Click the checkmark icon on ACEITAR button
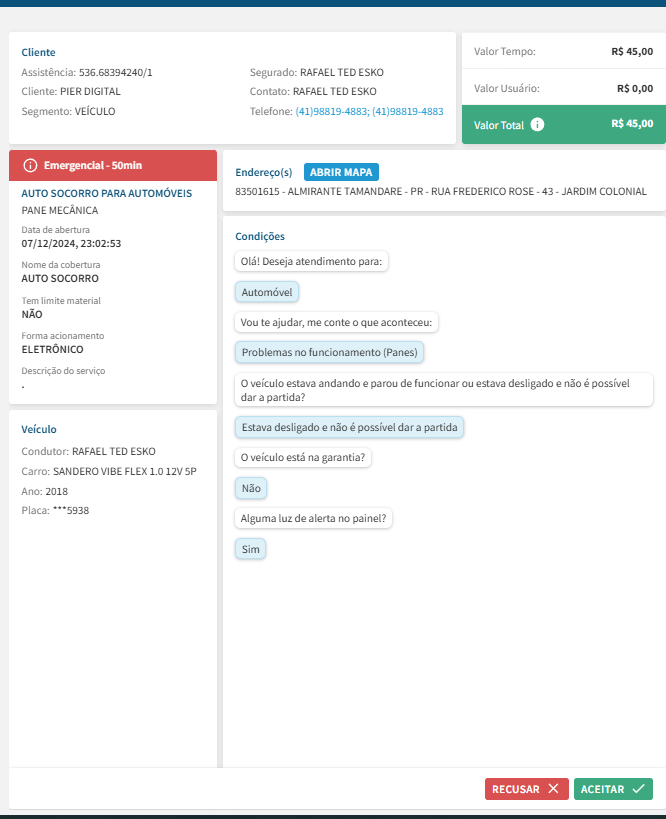 tap(638, 789)
